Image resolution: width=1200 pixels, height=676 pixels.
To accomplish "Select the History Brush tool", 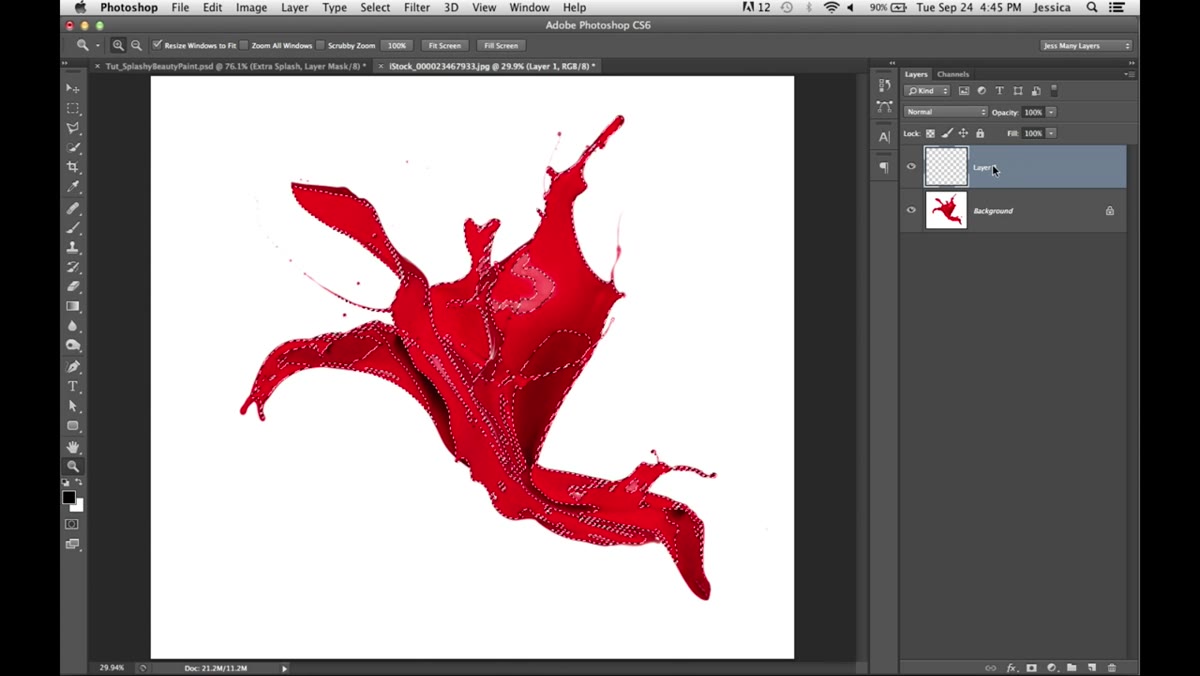I will click(73, 267).
